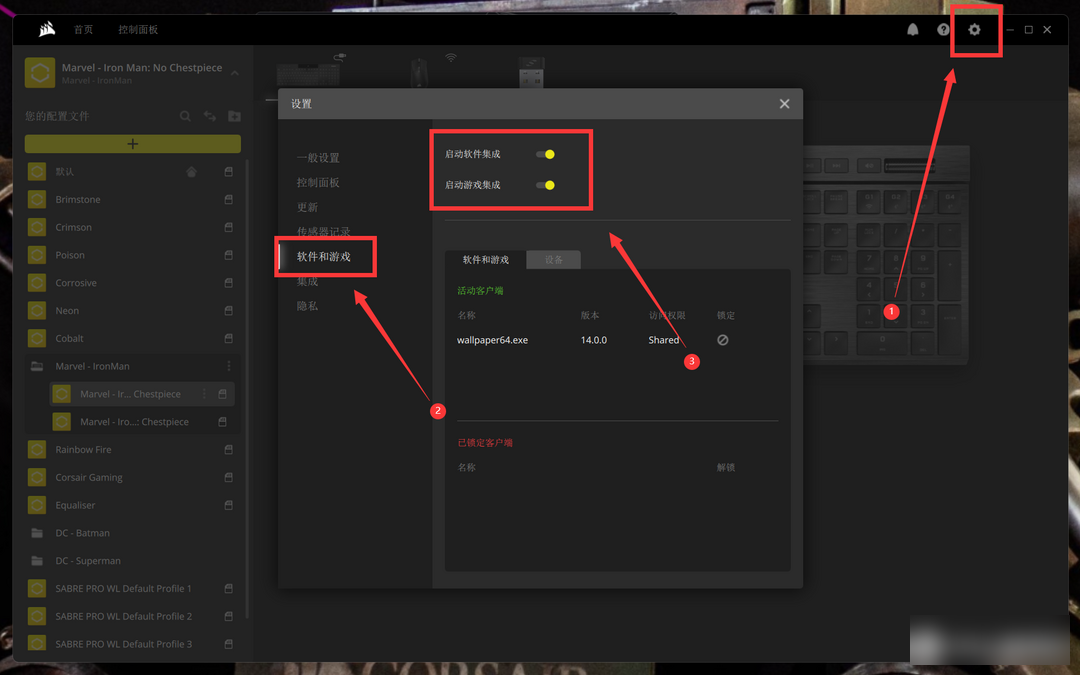Click the yellow profile icon beside Corrosive
This screenshot has width=1080, height=675.
click(37, 282)
